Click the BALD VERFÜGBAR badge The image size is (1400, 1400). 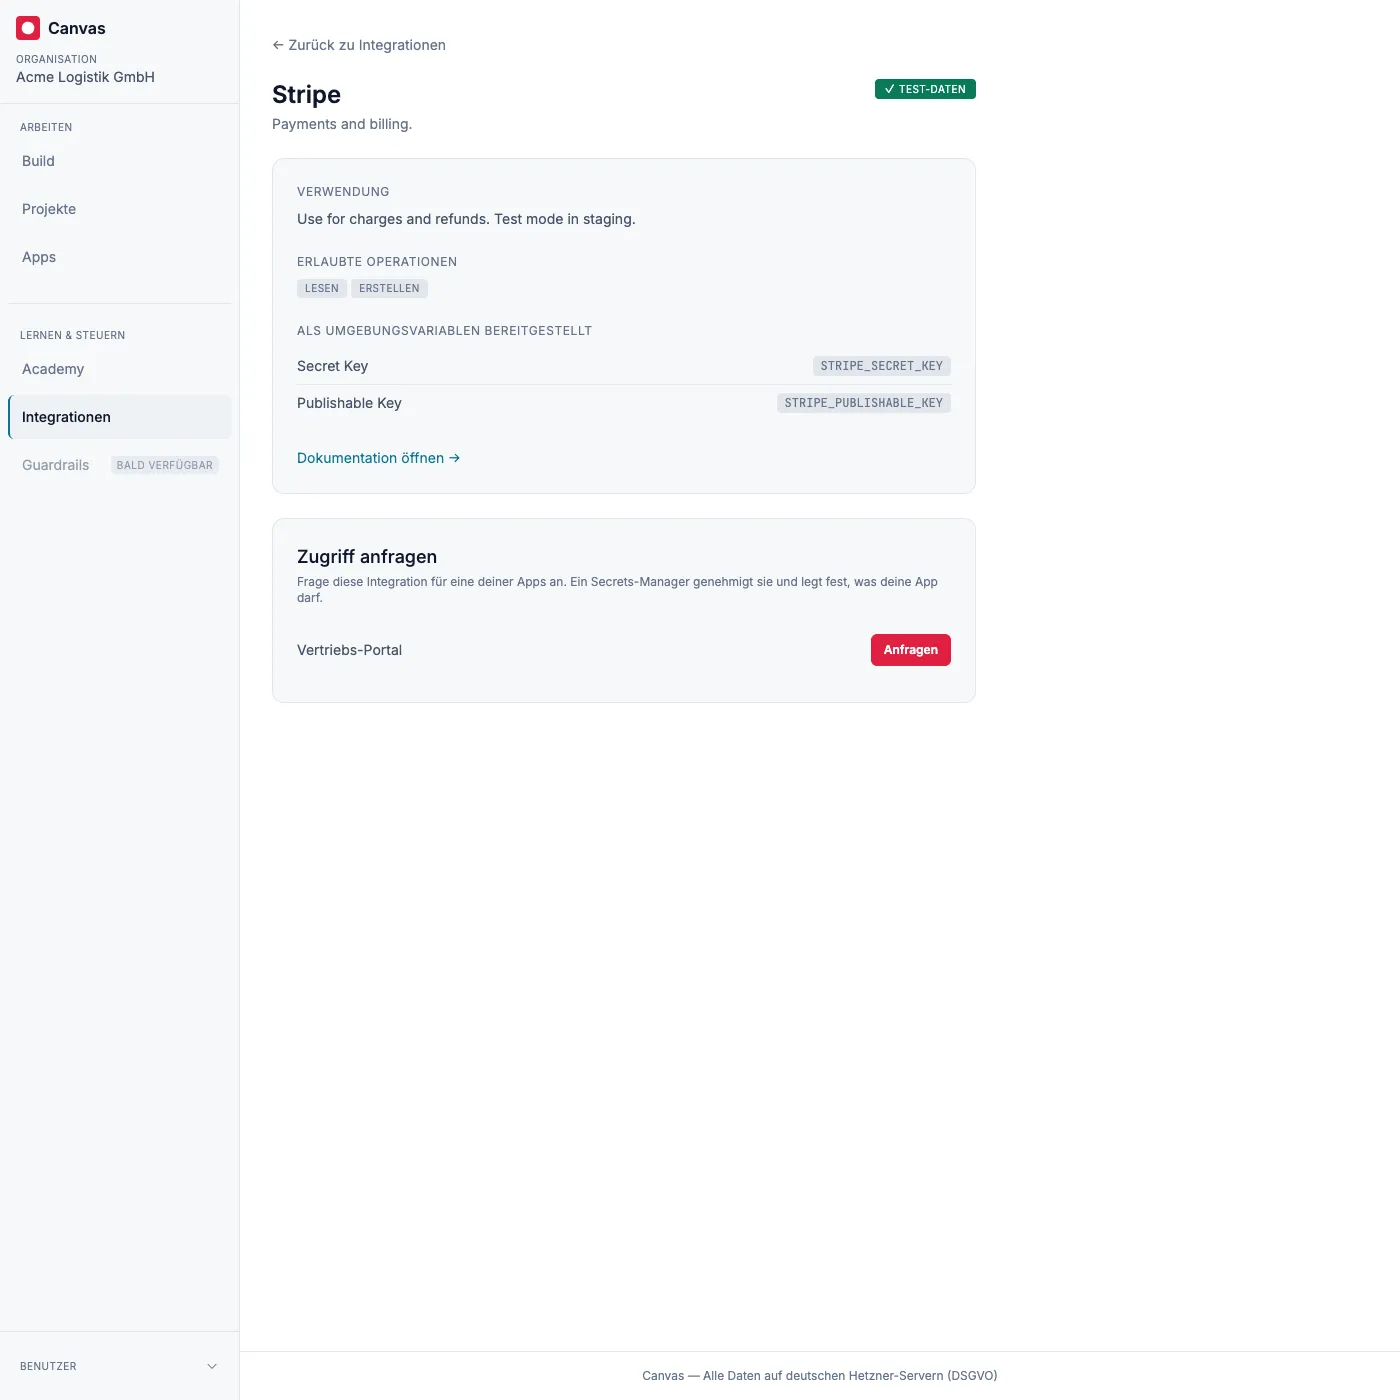tap(165, 465)
